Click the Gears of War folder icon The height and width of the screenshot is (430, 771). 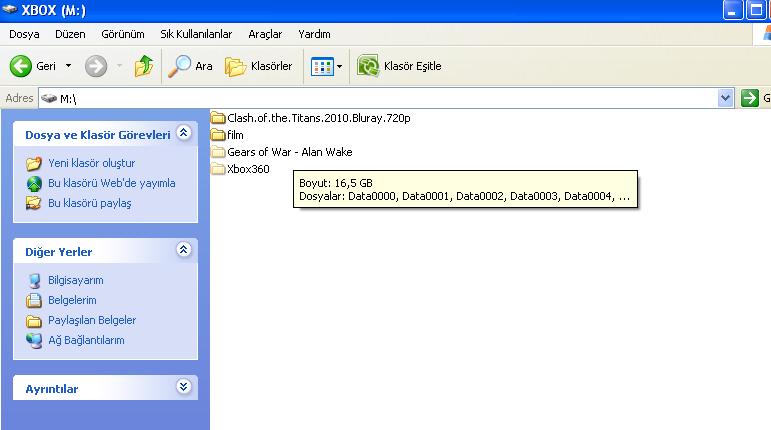coord(218,152)
